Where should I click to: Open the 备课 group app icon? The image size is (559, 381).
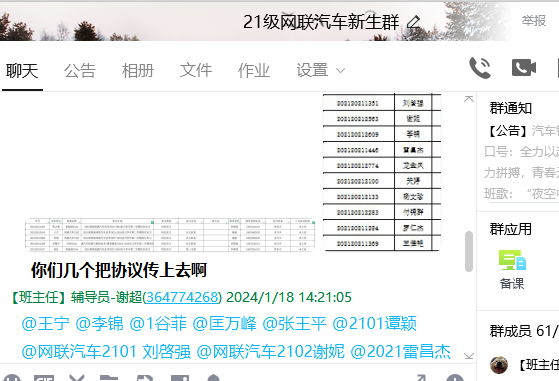point(512,269)
